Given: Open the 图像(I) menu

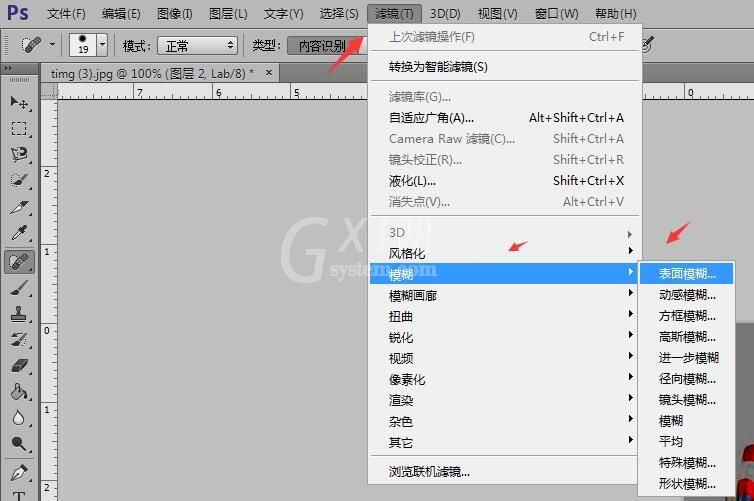Looking at the screenshot, I should (x=175, y=13).
